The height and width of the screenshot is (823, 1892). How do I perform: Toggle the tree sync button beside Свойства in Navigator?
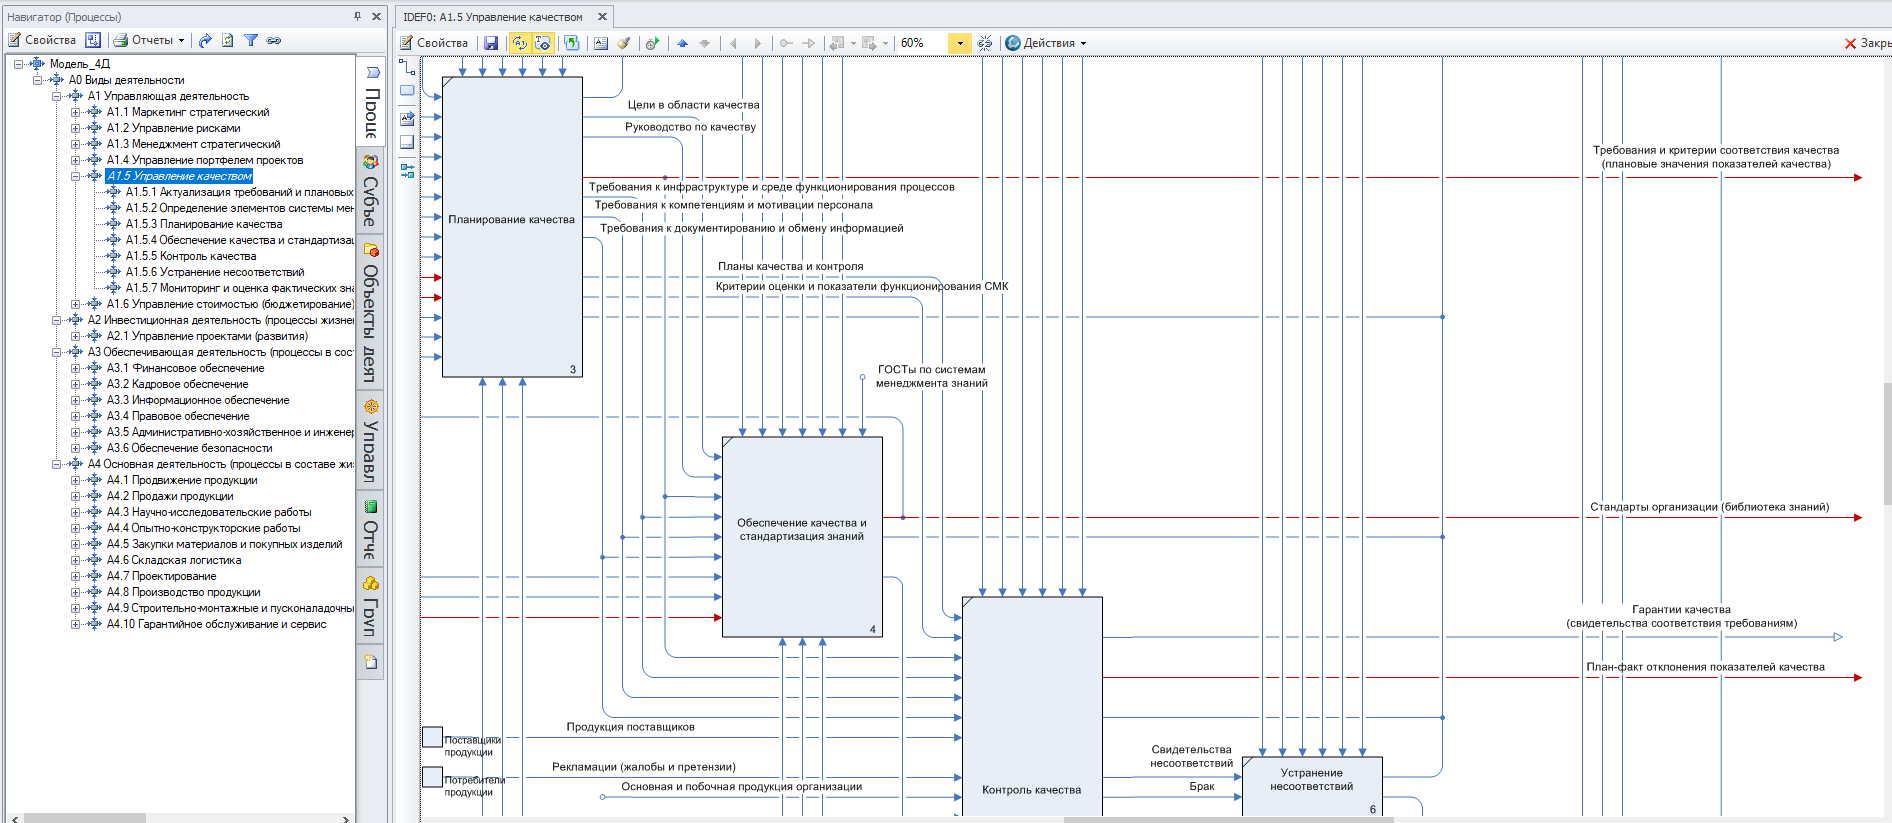(93, 40)
